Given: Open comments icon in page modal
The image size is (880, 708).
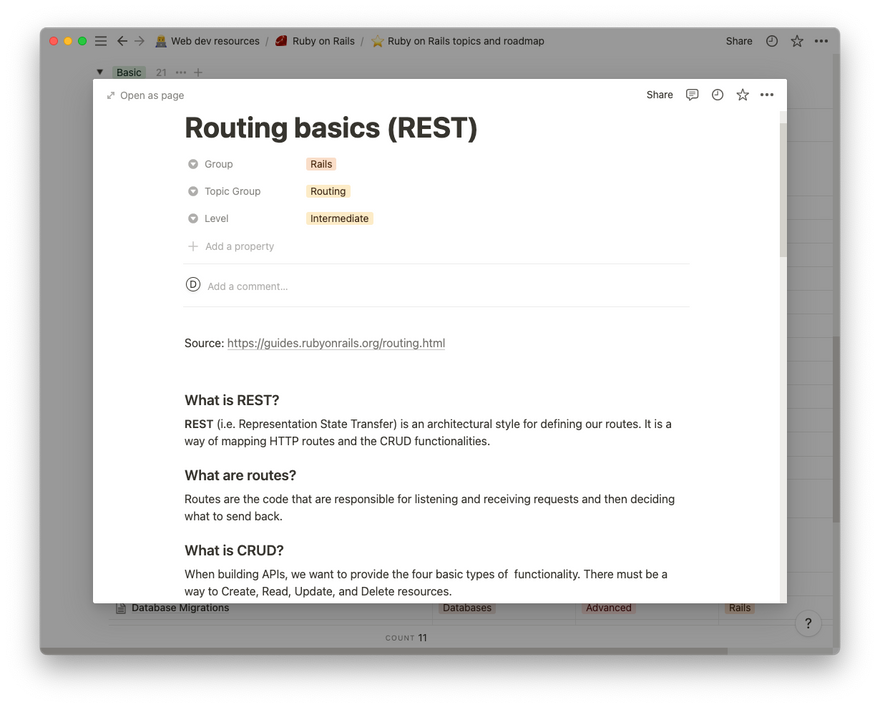Looking at the screenshot, I should click(692, 95).
